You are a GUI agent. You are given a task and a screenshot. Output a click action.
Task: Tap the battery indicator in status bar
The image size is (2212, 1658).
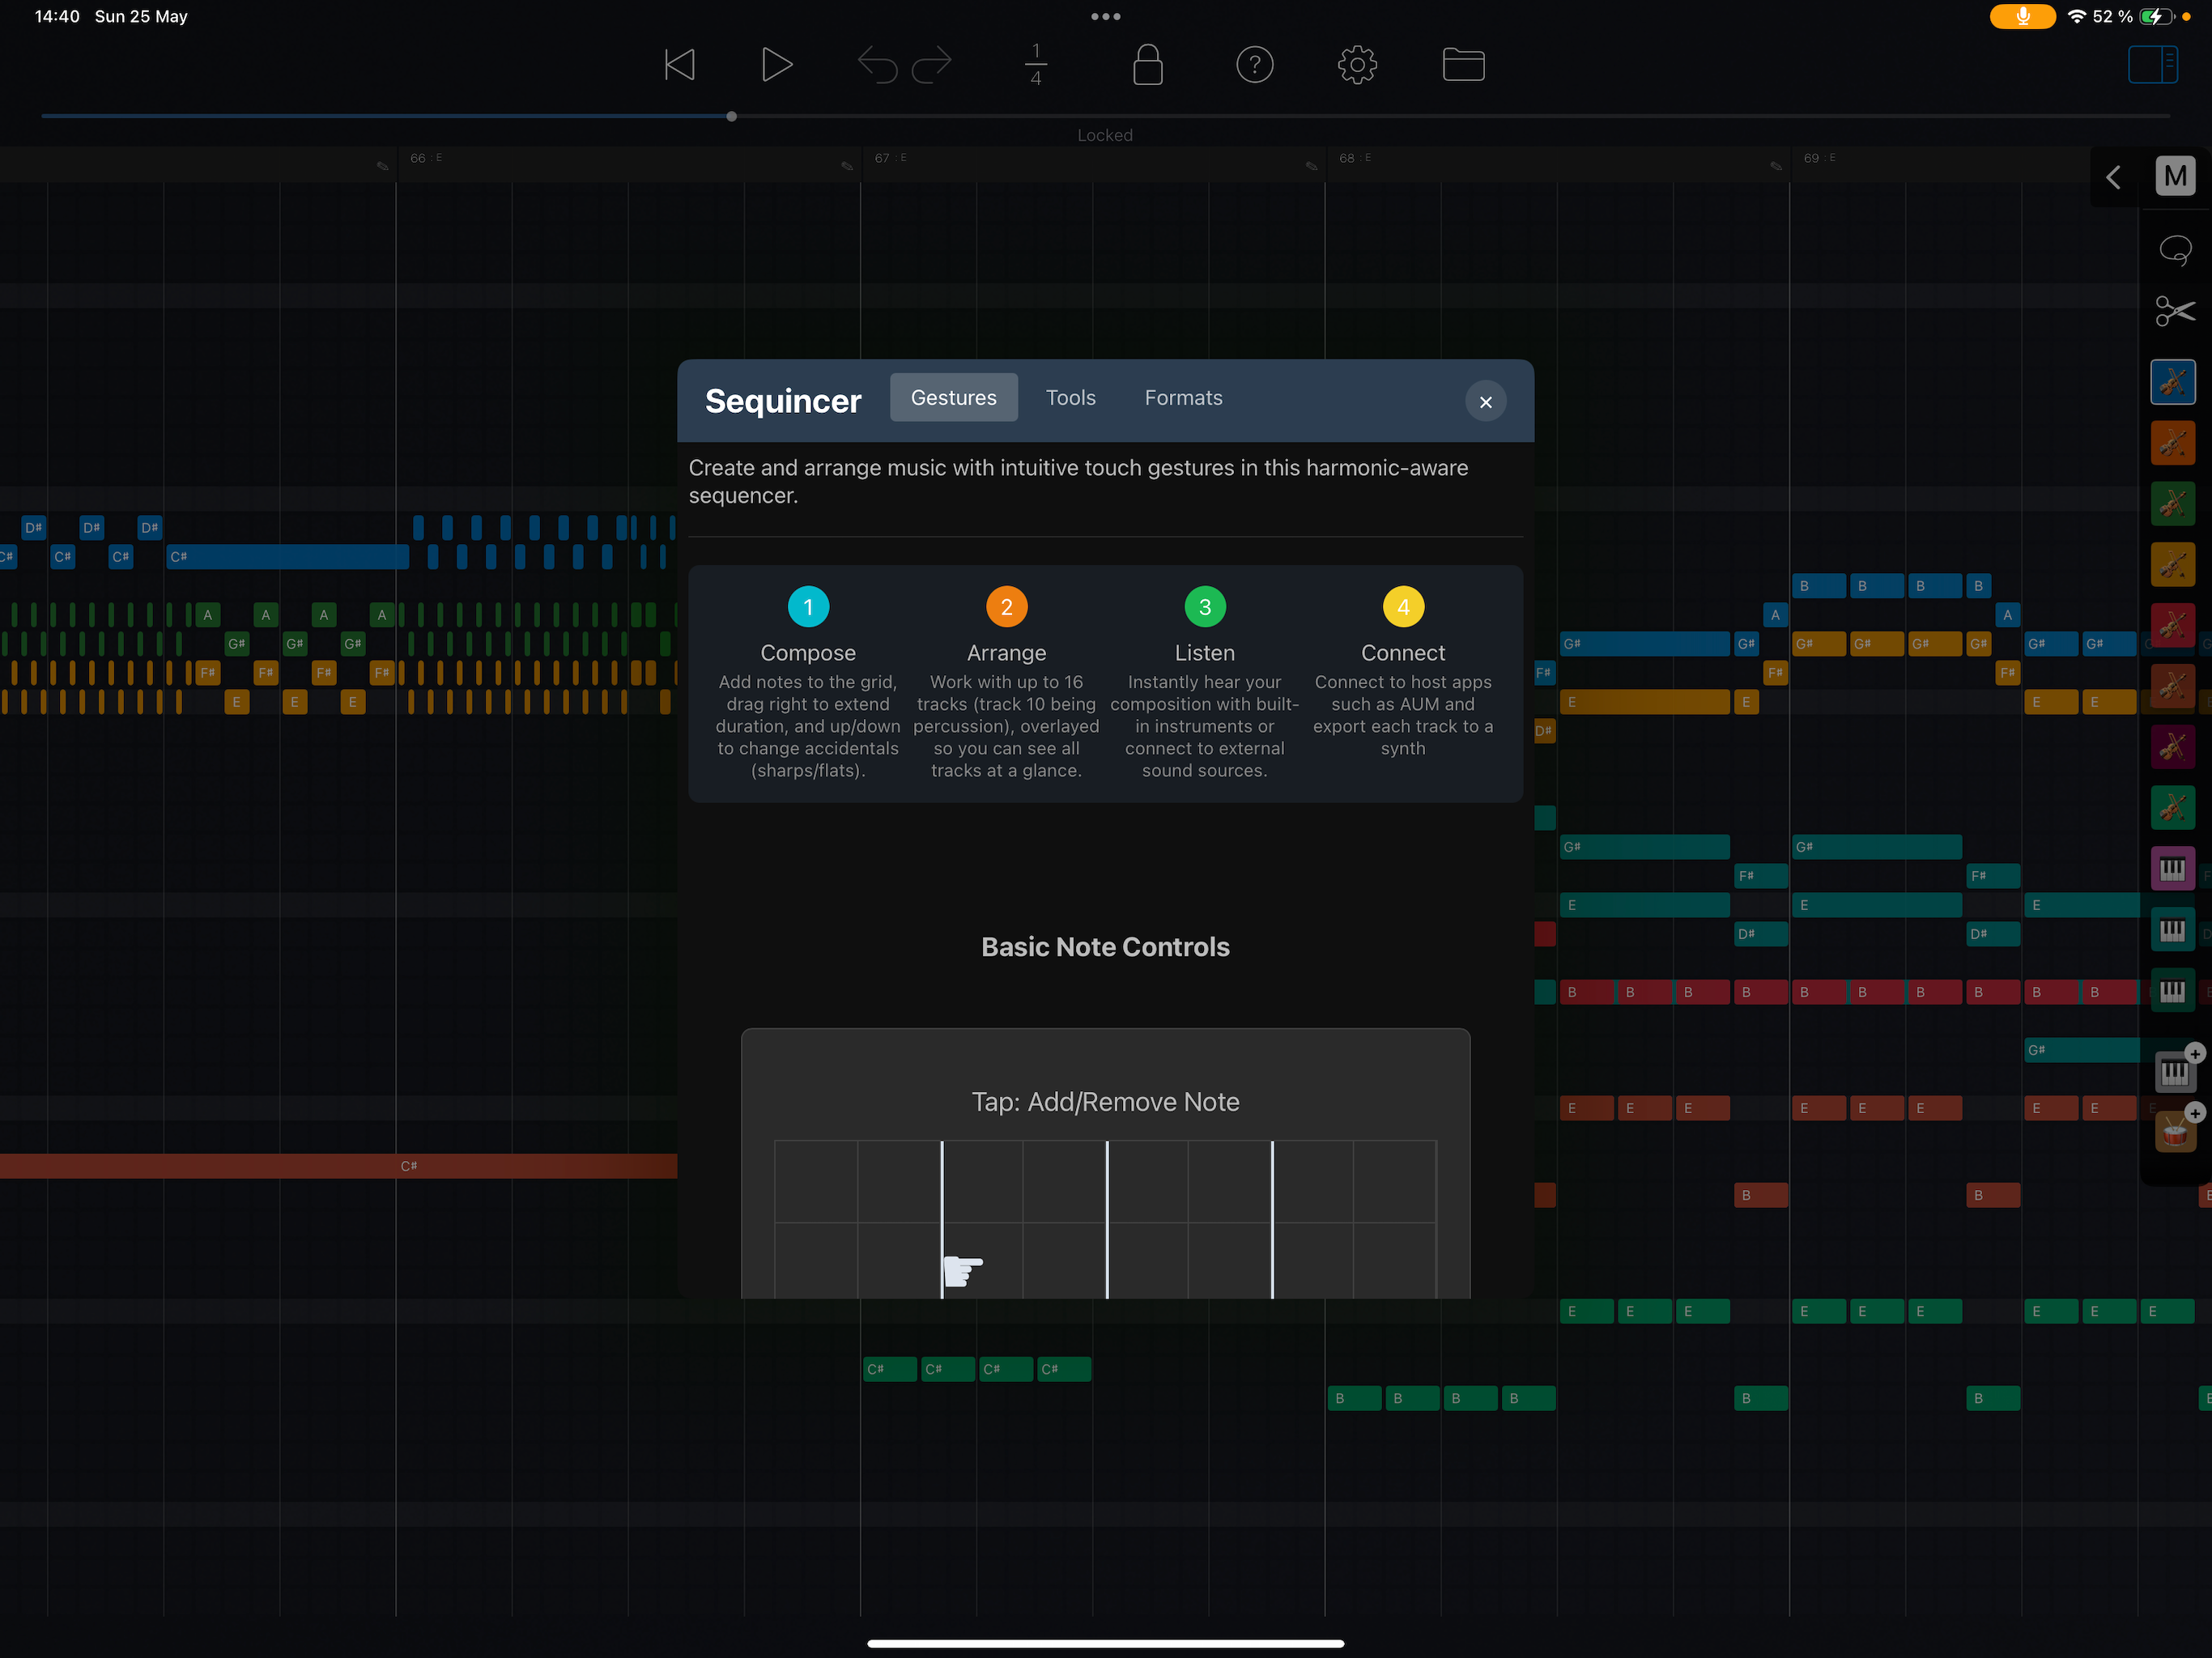coord(2156,17)
